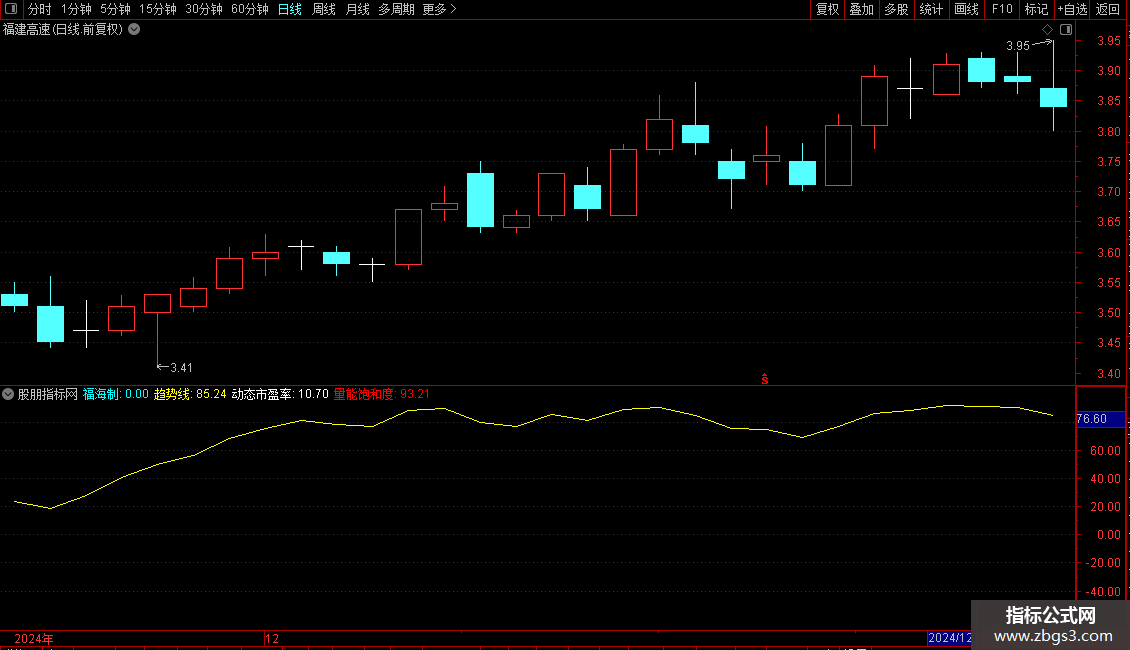Select the 30分钟 period tab

click(204, 9)
